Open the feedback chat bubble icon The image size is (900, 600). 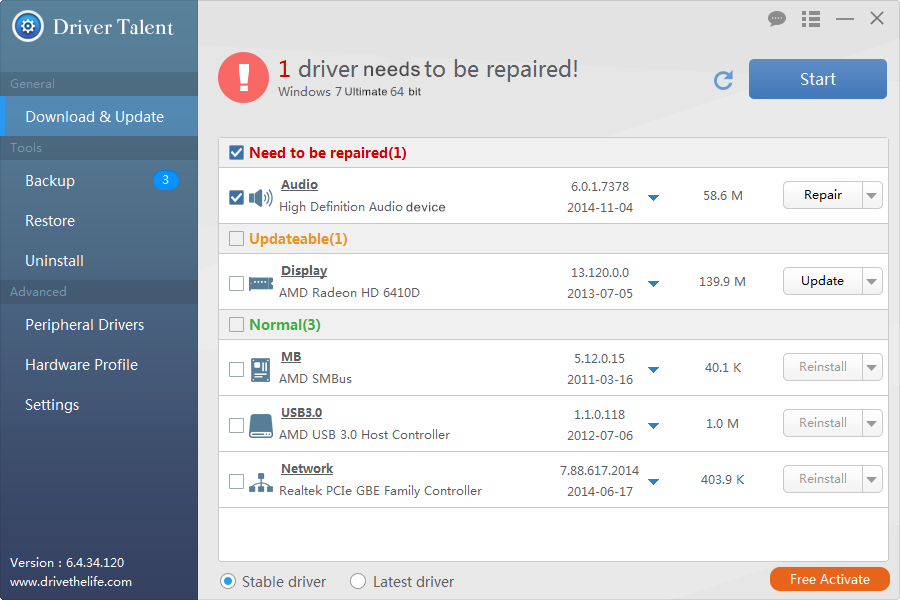(x=777, y=19)
